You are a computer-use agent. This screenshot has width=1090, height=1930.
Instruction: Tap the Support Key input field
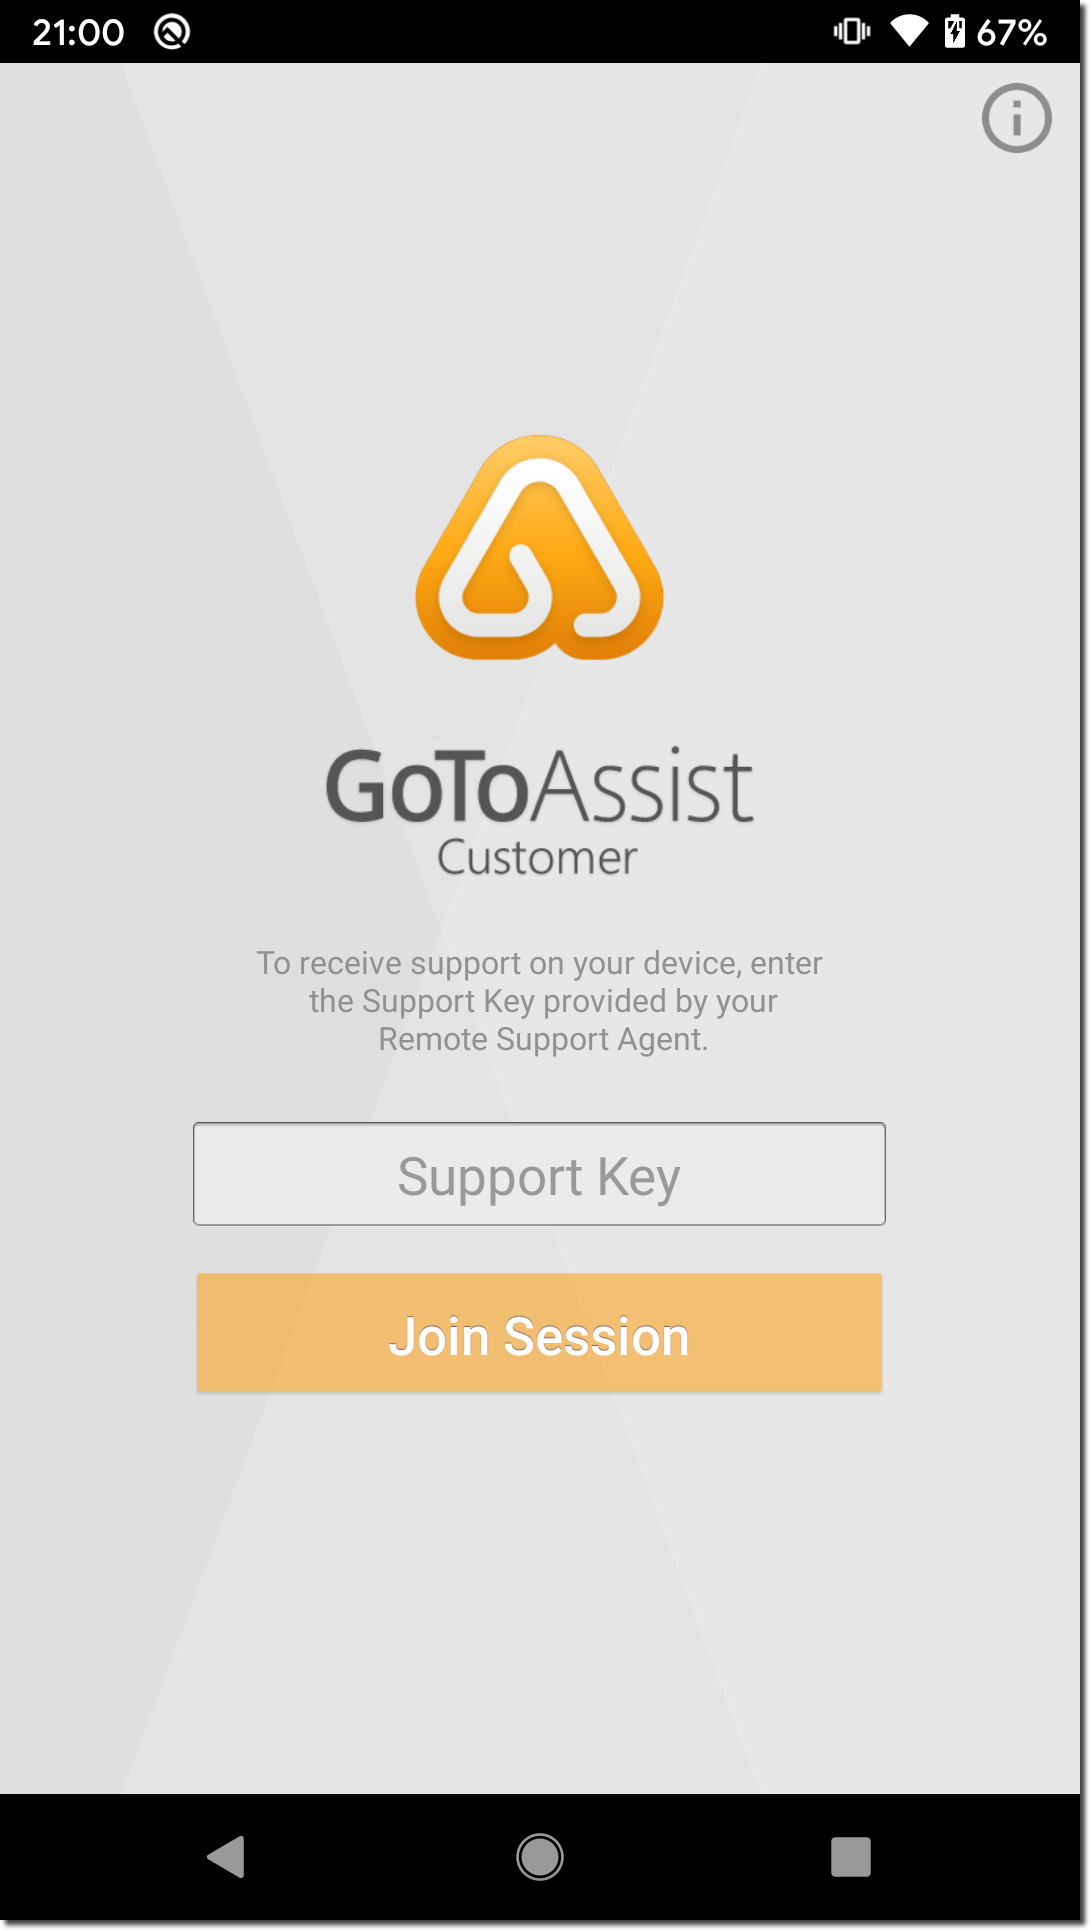(539, 1174)
